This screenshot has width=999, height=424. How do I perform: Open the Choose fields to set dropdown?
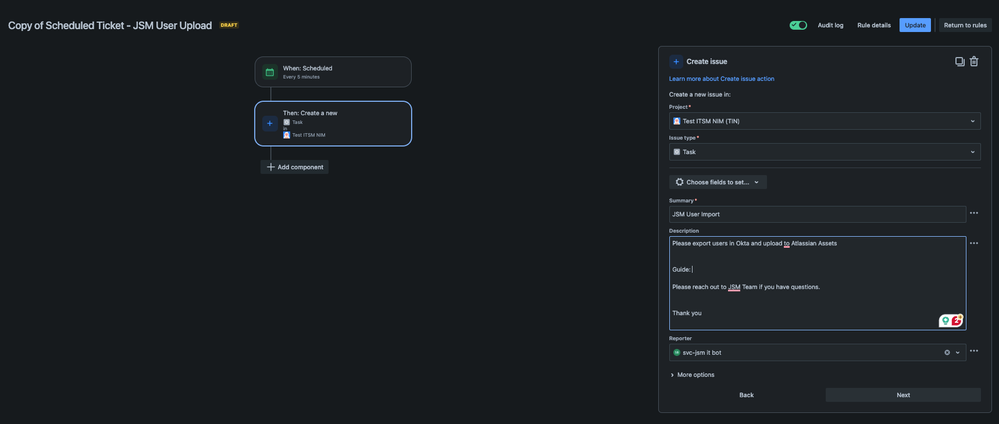[718, 182]
